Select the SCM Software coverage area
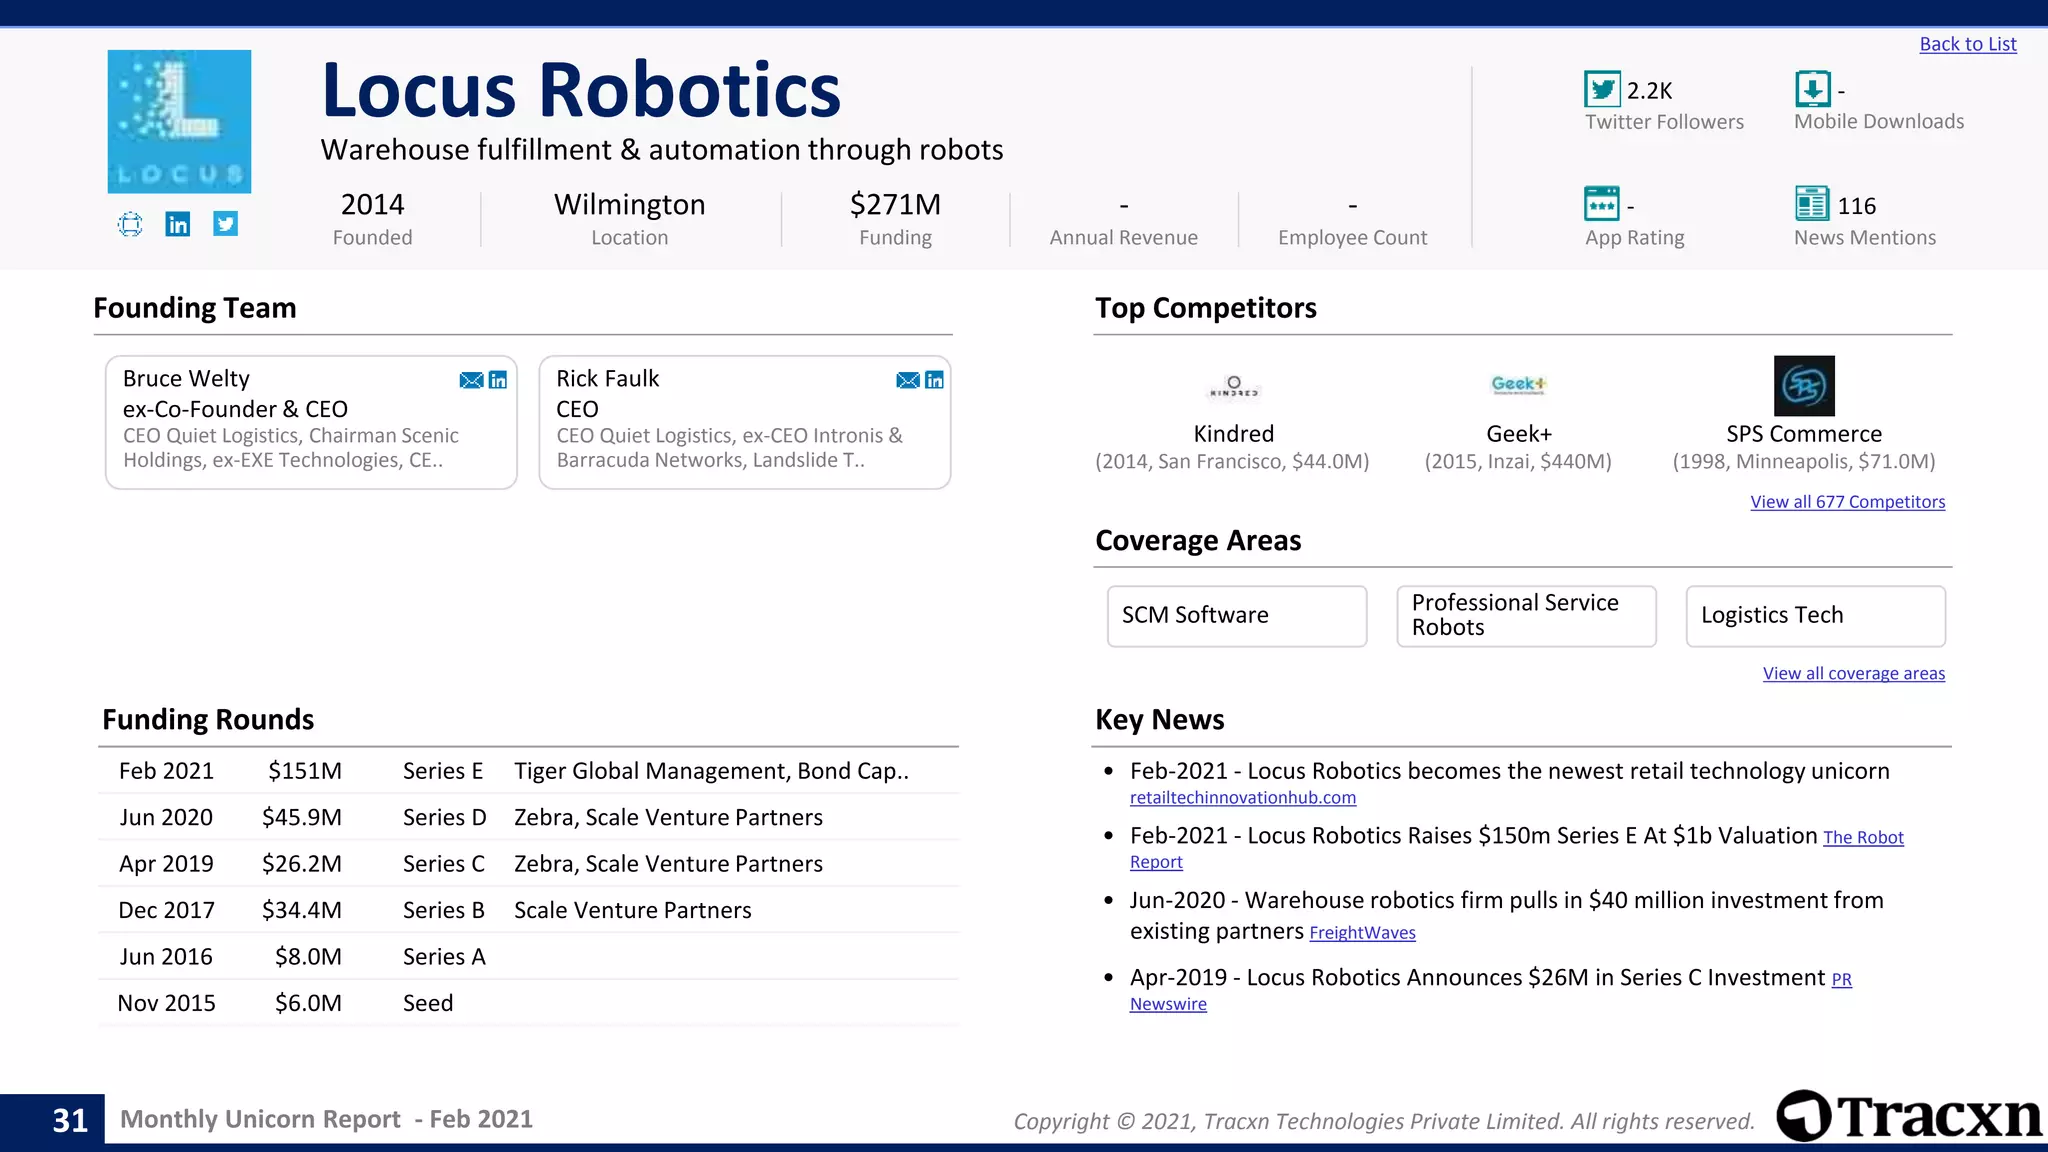 tap(1237, 616)
